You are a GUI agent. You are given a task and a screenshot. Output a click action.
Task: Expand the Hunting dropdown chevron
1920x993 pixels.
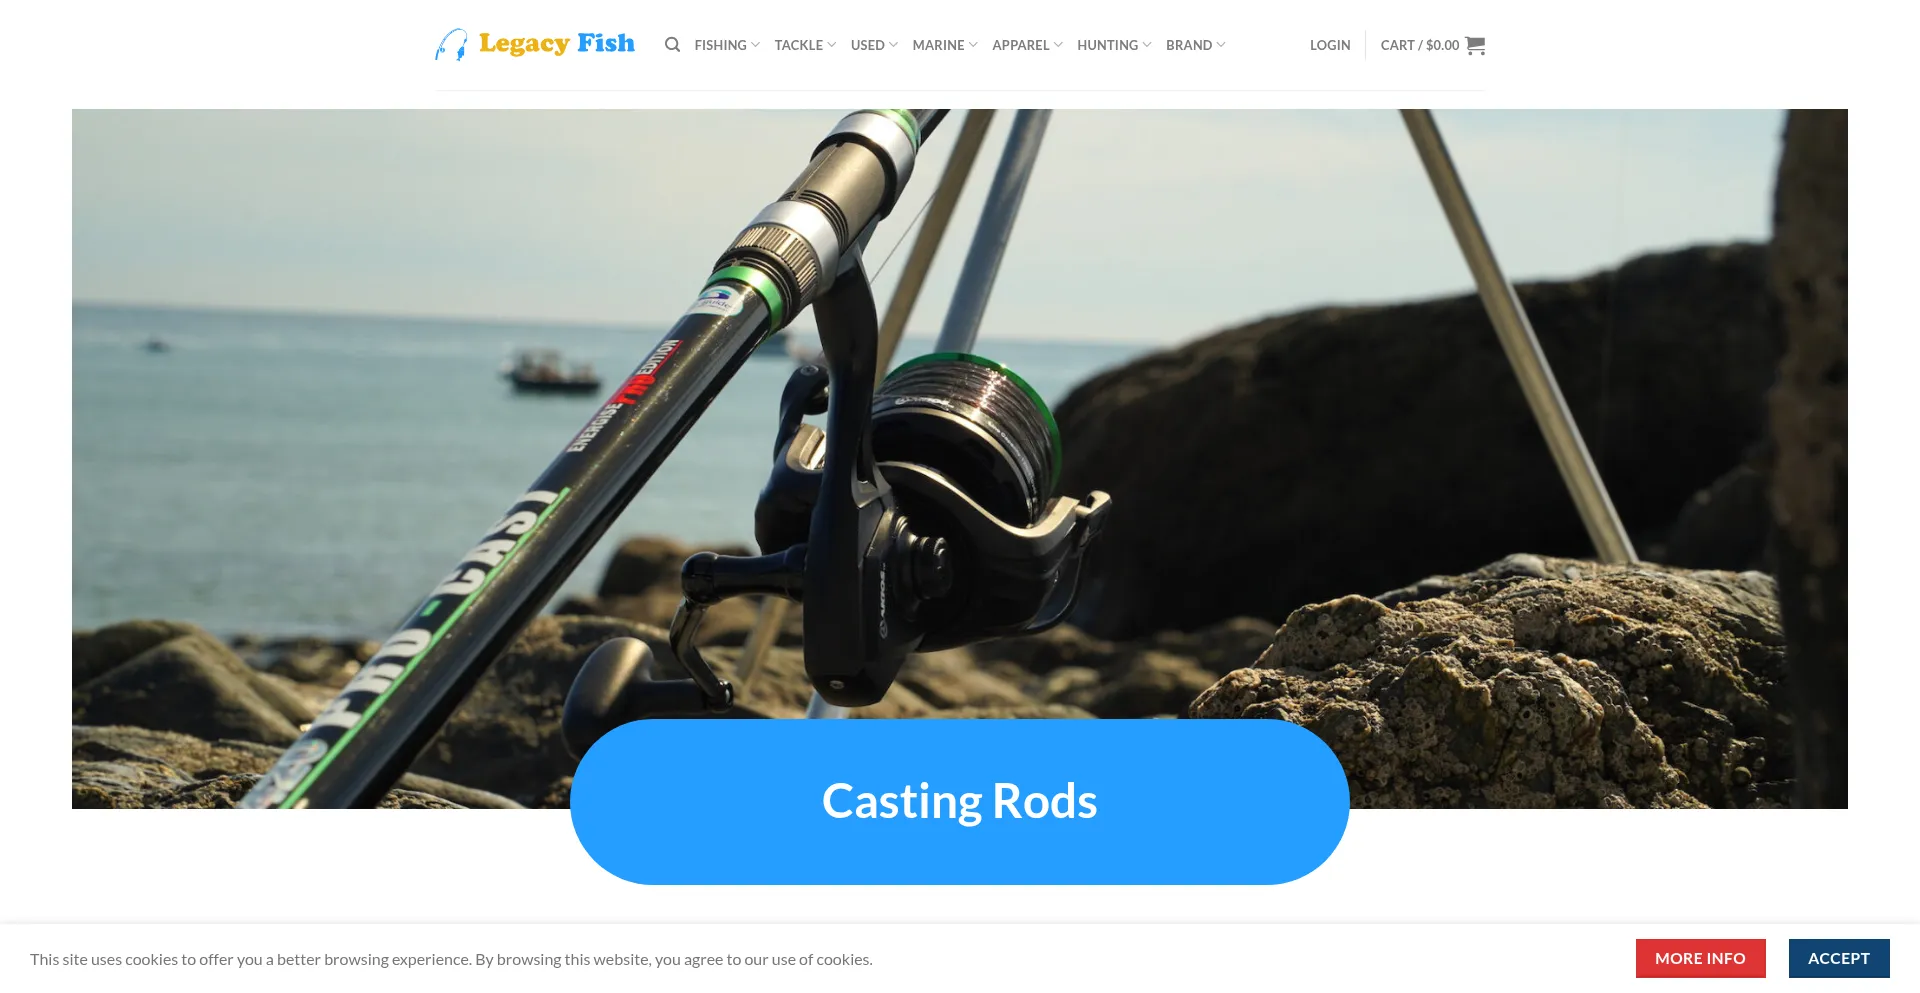pos(1146,45)
